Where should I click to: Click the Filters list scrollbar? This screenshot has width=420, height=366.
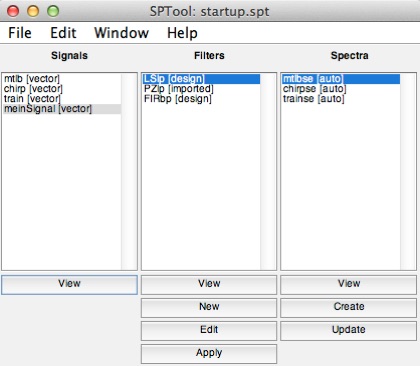268,171
